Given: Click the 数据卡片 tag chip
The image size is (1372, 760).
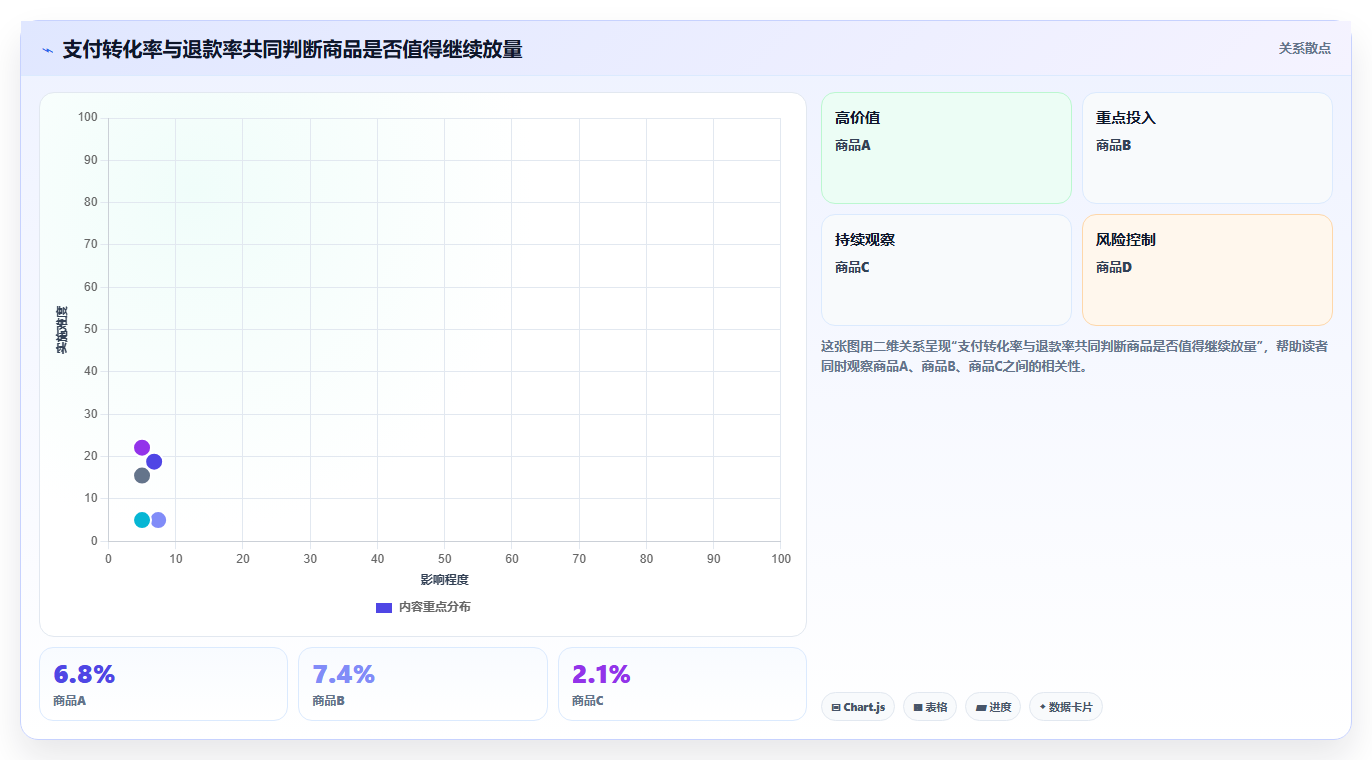Looking at the screenshot, I should pyautogui.click(x=1066, y=707).
